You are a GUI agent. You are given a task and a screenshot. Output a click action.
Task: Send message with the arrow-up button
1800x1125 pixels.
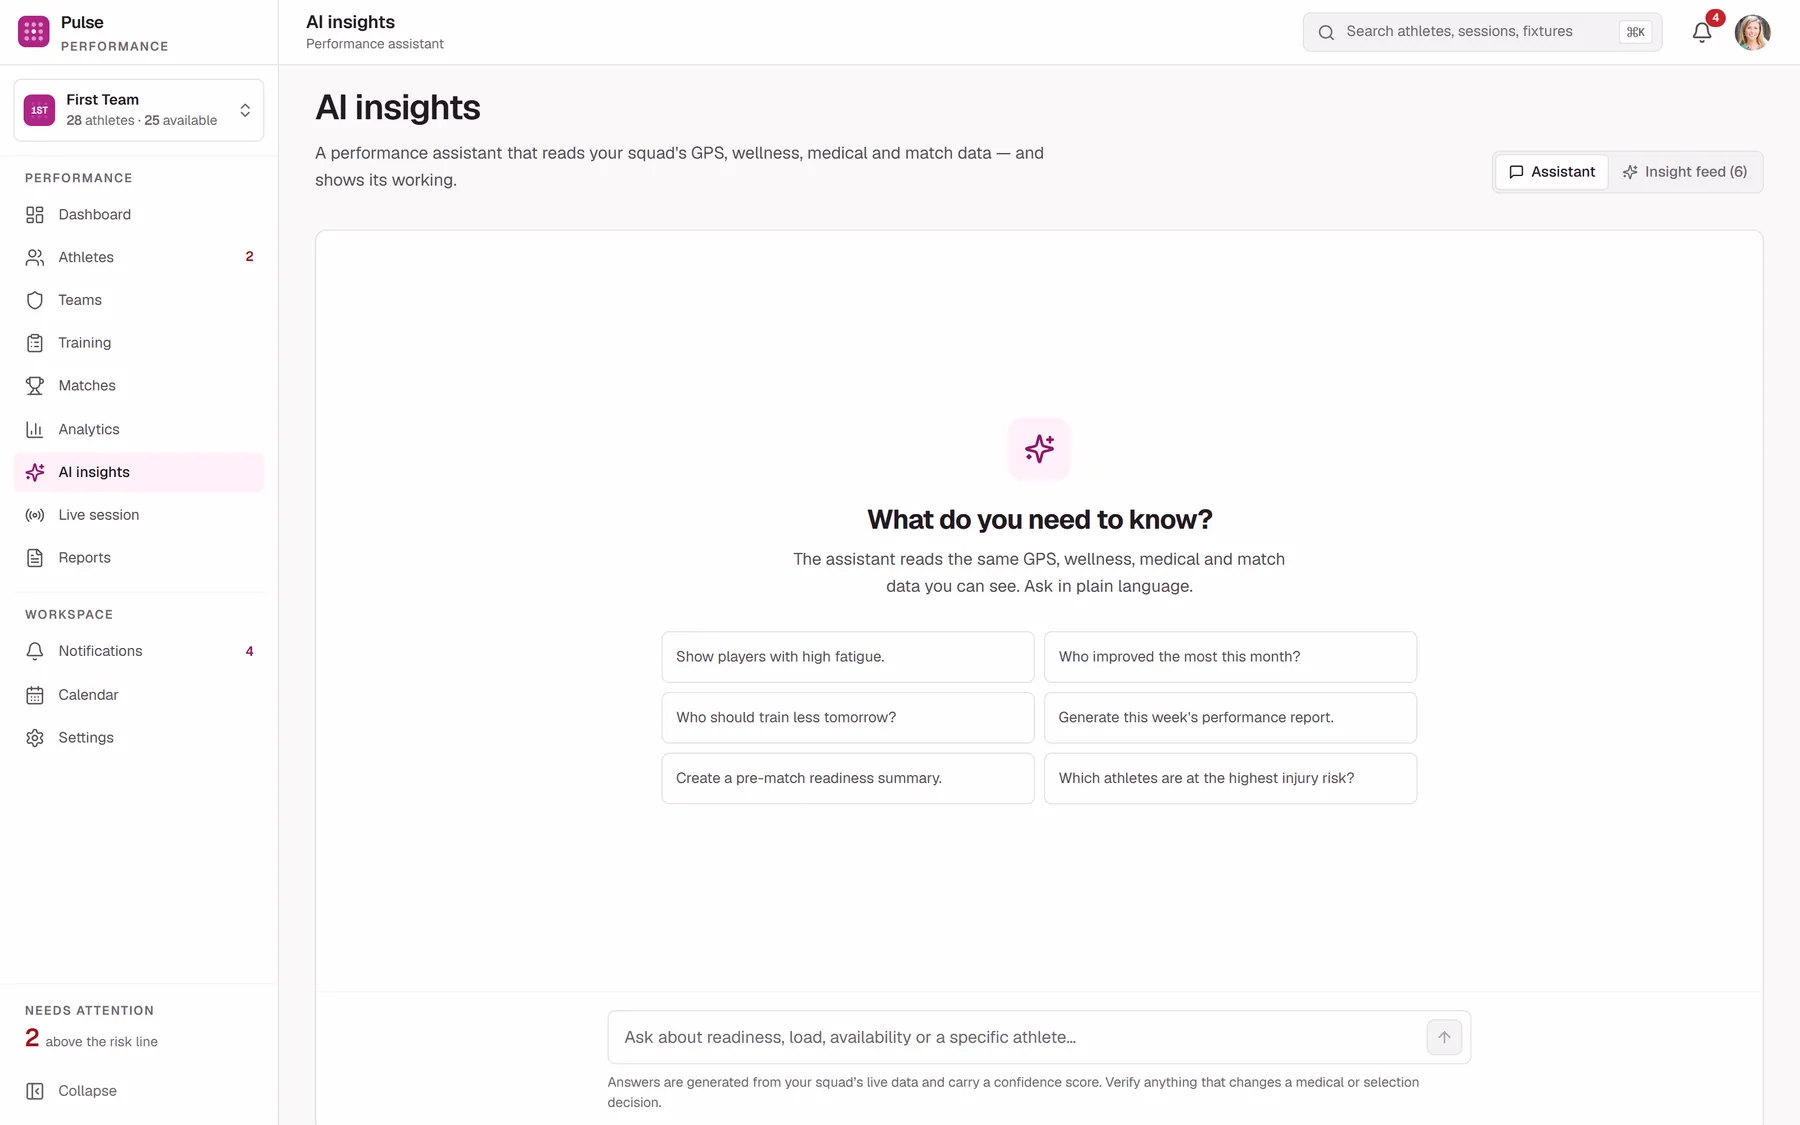[x=1444, y=1037]
